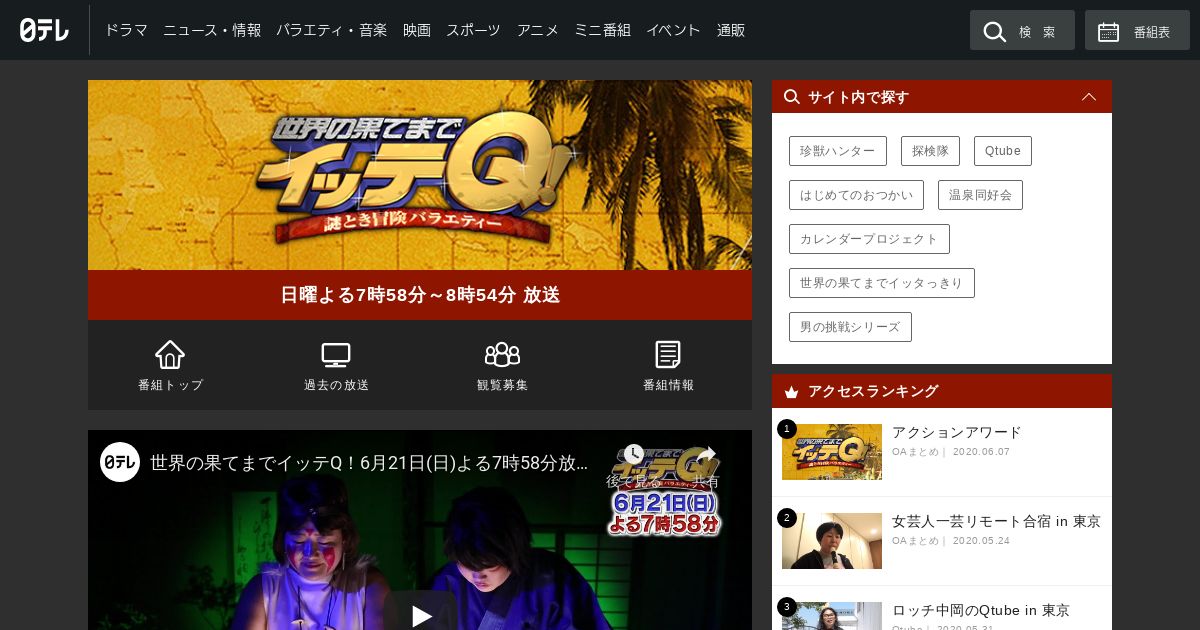Click crown icon in アクセスランキング header

(792, 392)
